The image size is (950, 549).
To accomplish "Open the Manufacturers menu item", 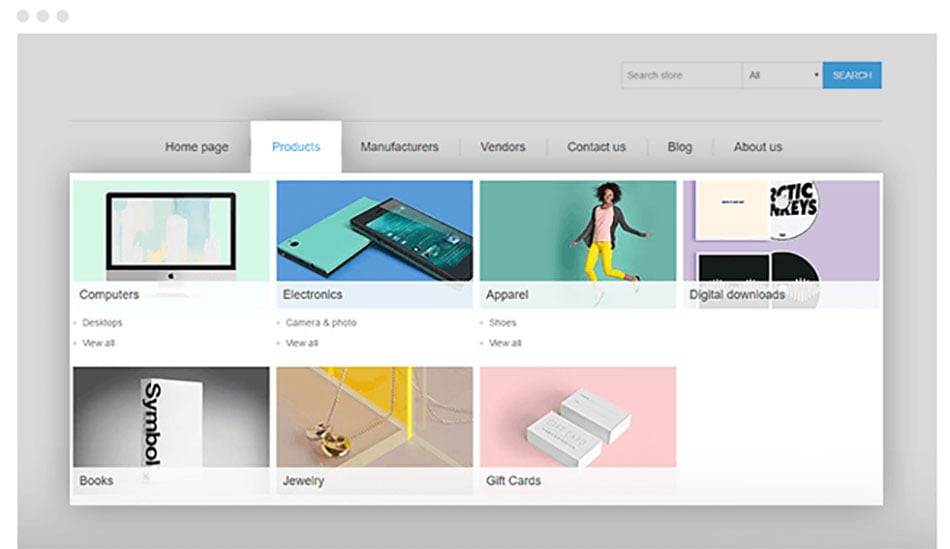I will coord(399,147).
